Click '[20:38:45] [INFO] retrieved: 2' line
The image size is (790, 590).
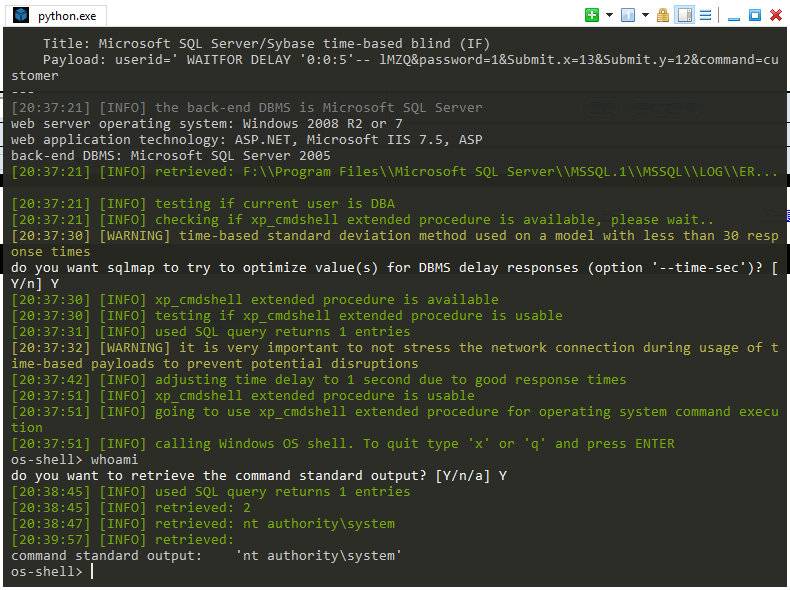tap(131, 508)
